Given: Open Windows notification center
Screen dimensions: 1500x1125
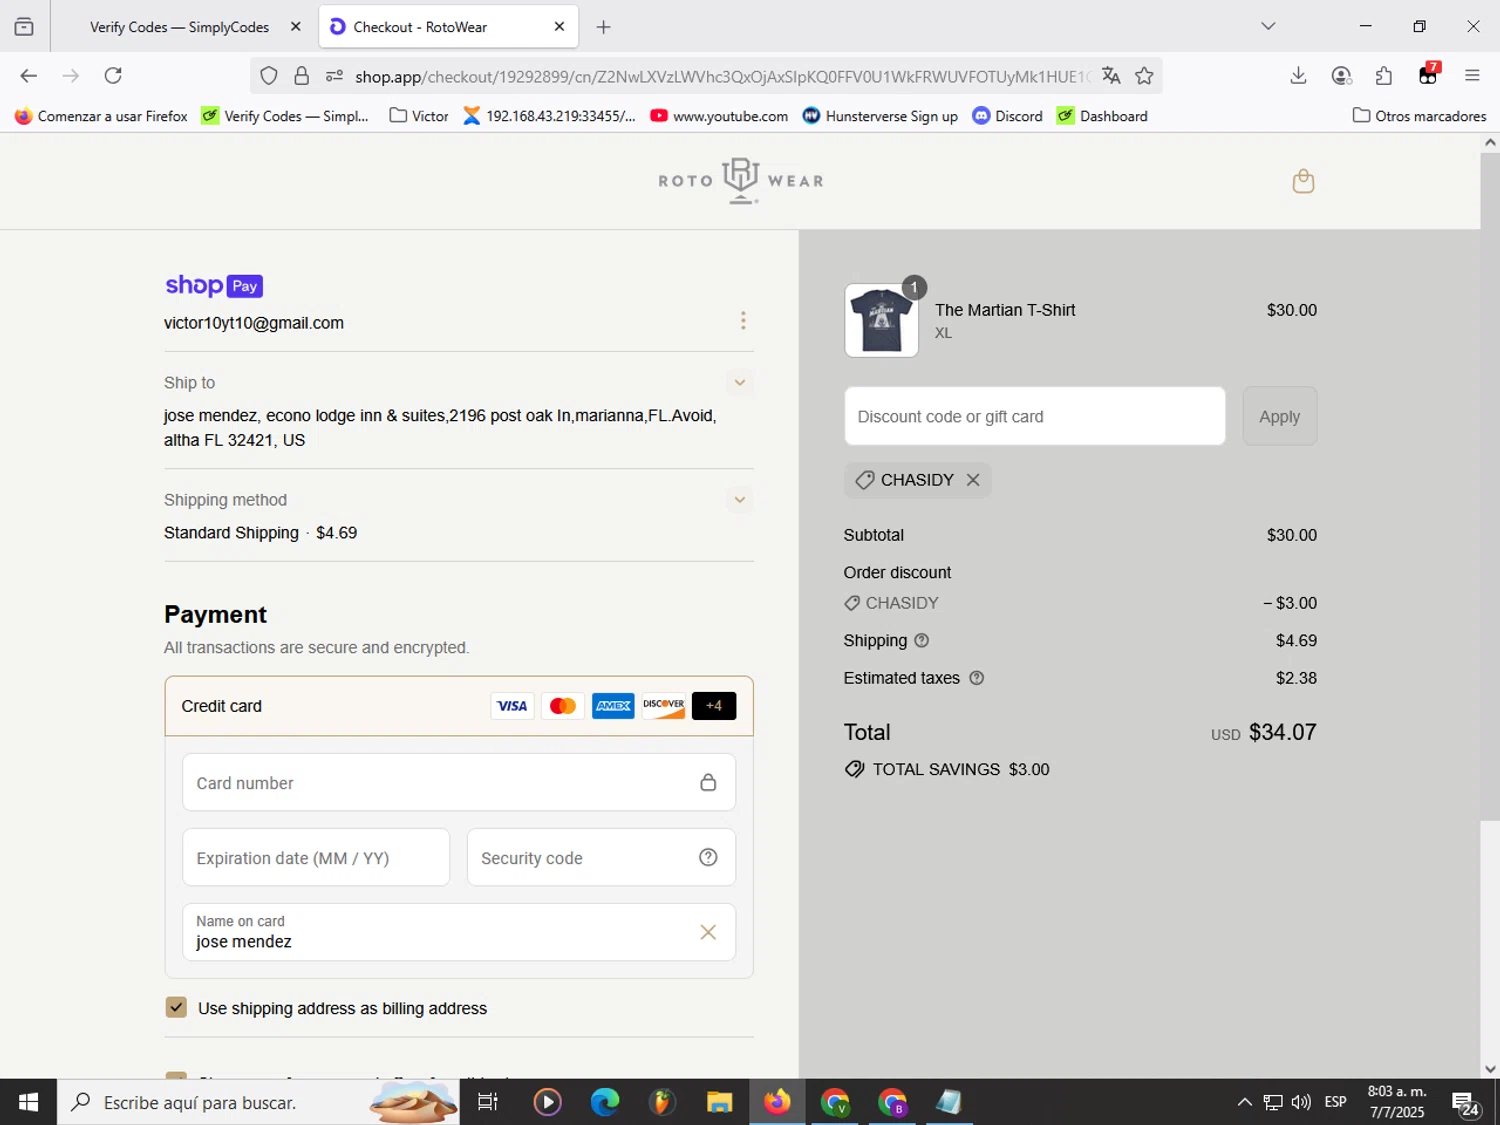Looking at the screenshot, I should [x=1467, y=1103].
